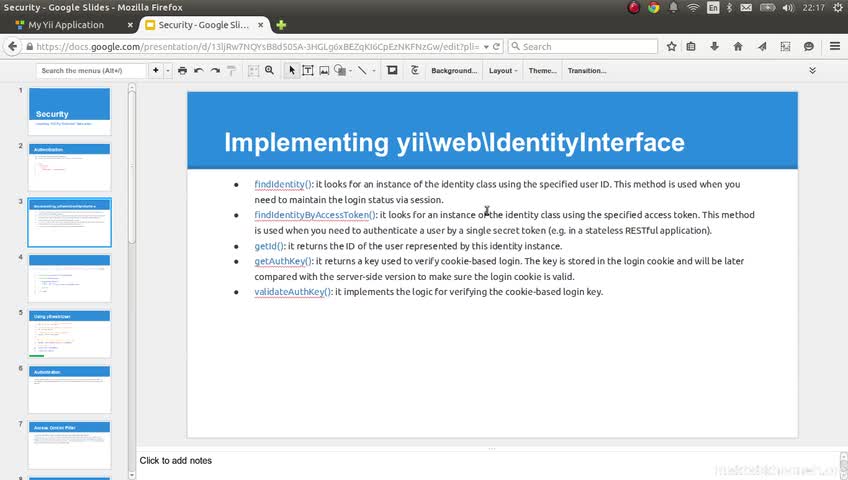Screen dimensions: 848x480
Task: Click the getAuthKey() link
Action: click(x=283, y=261)
